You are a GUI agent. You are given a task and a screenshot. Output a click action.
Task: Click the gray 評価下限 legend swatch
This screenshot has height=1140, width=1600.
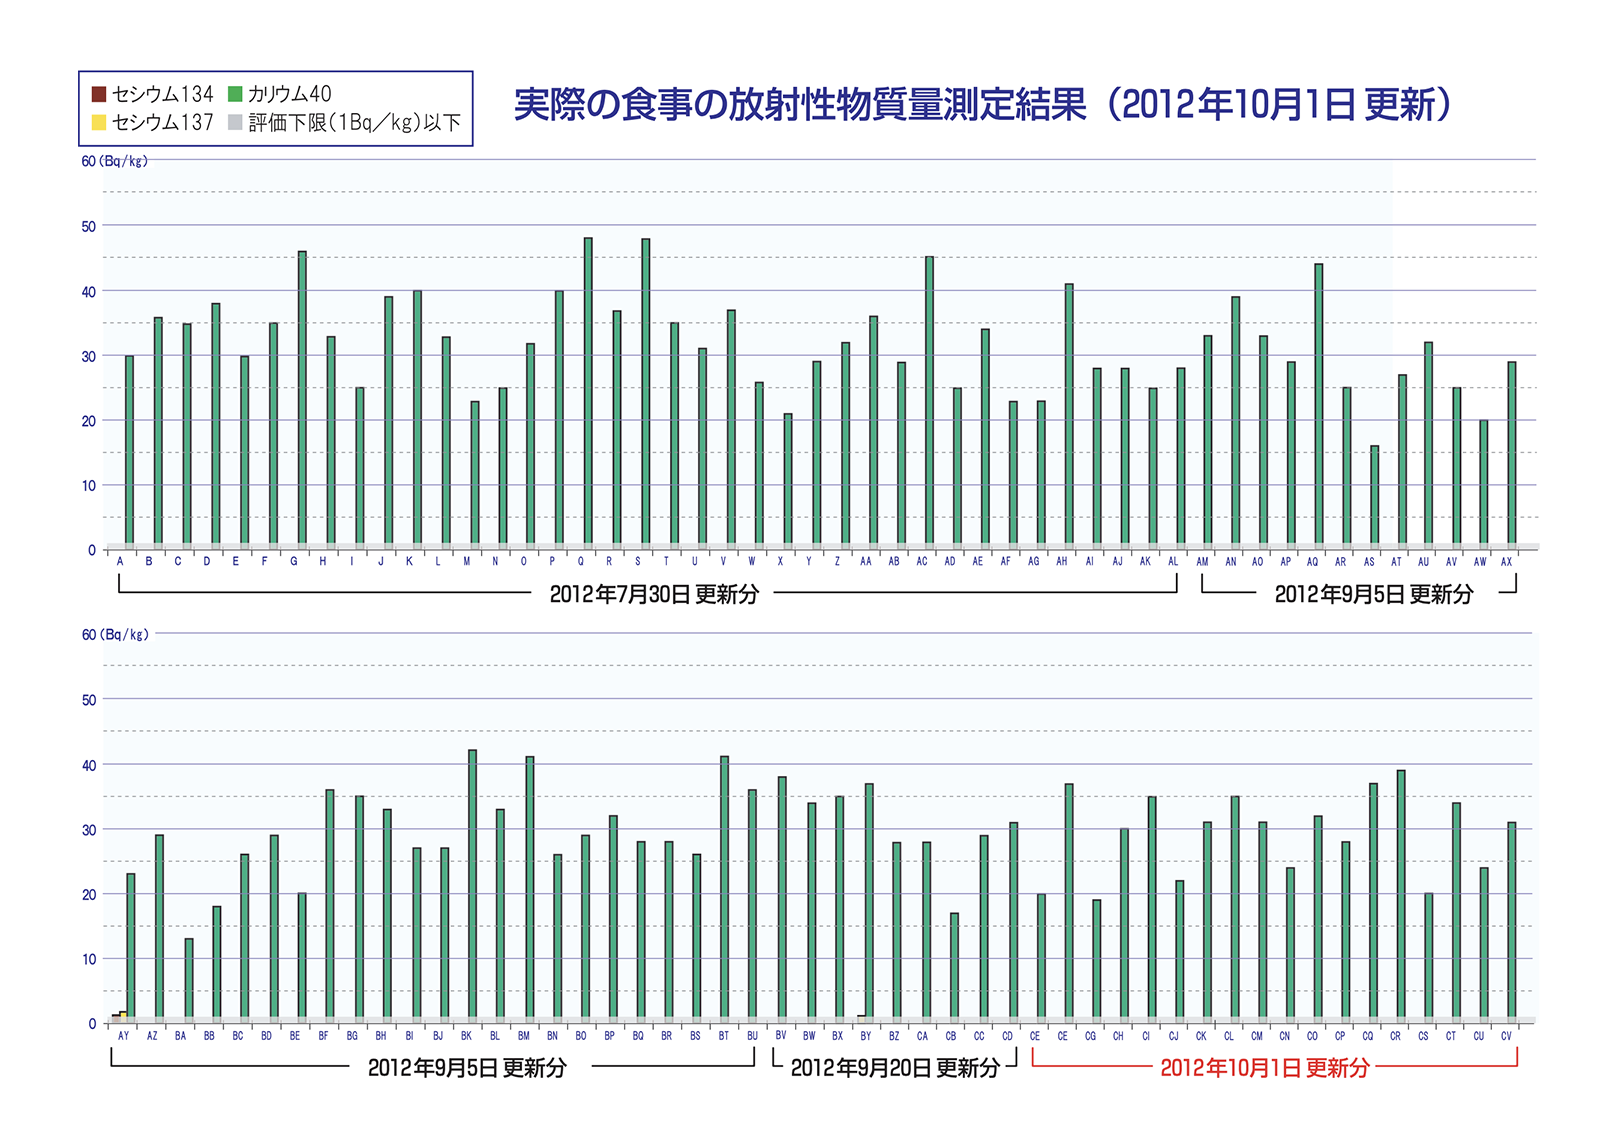coord(235,122)
